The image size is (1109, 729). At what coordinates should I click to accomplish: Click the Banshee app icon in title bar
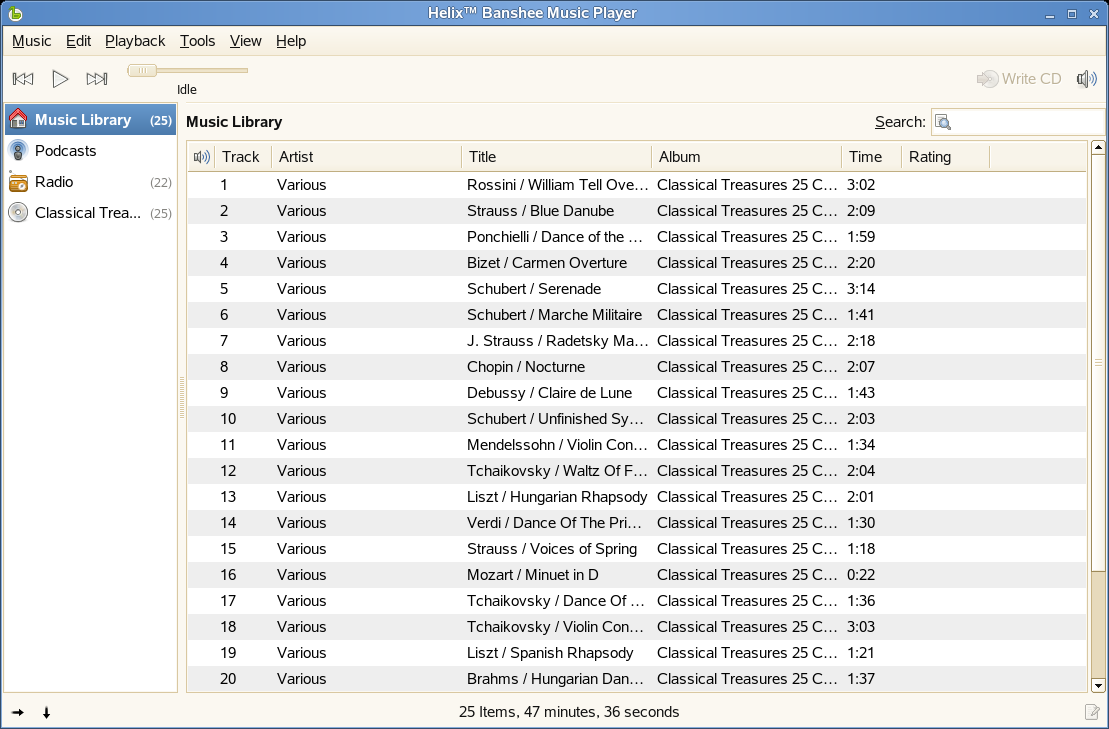point(15,13)
